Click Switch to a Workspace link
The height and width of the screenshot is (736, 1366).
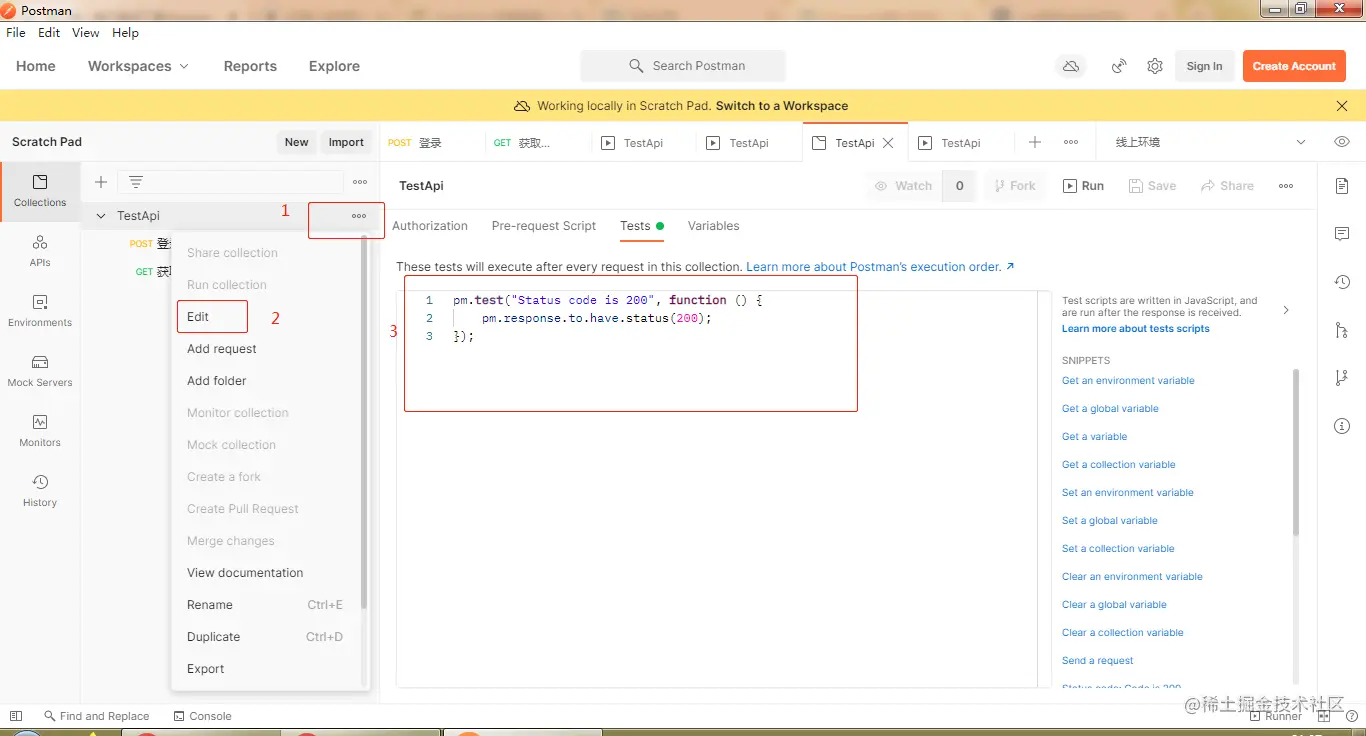782,106
